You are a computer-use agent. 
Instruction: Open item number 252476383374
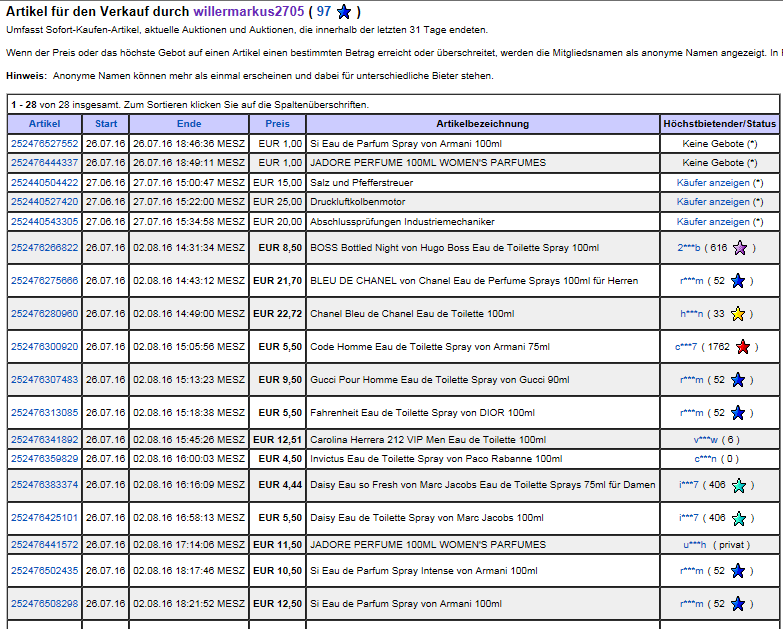coord(44,485)
